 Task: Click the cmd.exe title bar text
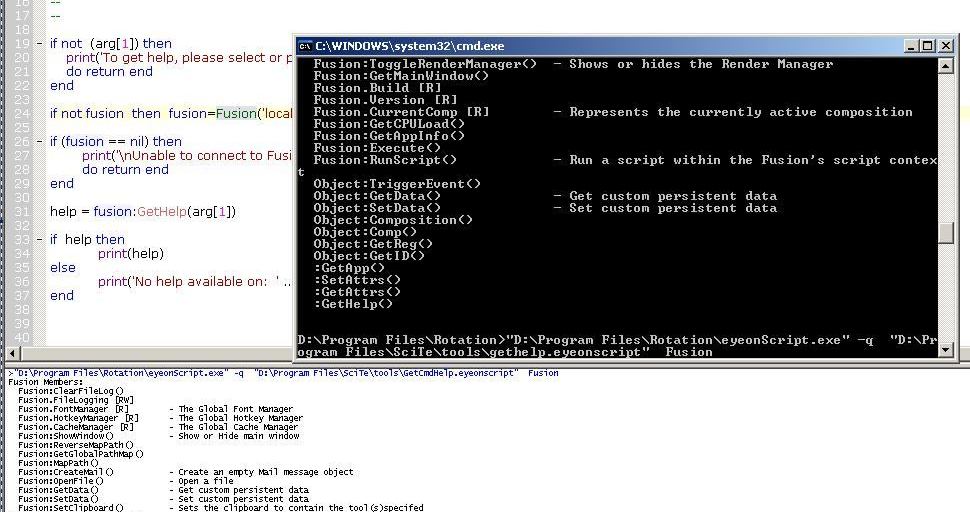tap(410, 46)
